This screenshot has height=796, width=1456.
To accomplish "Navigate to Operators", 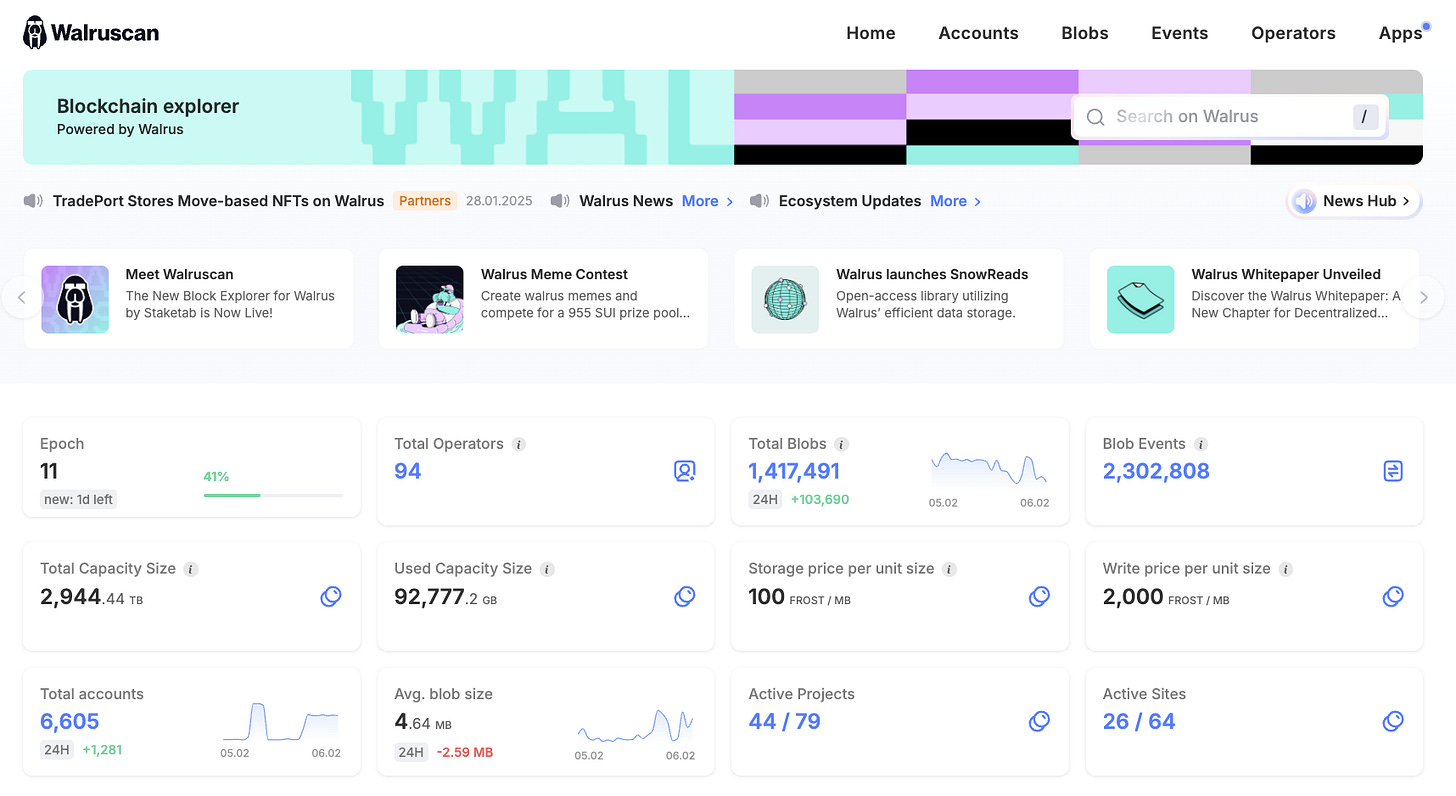I will point(1293,33).
